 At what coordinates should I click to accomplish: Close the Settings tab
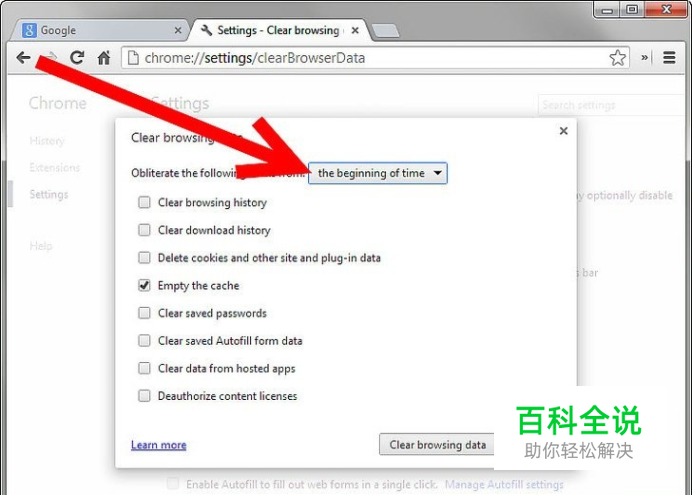coord(355,30)
